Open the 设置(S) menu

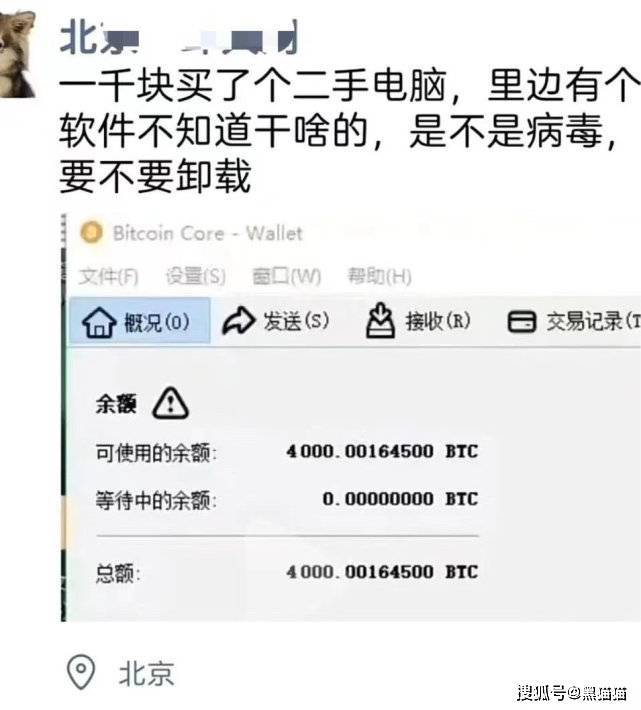pyautogui.click(x=196, y=276)
